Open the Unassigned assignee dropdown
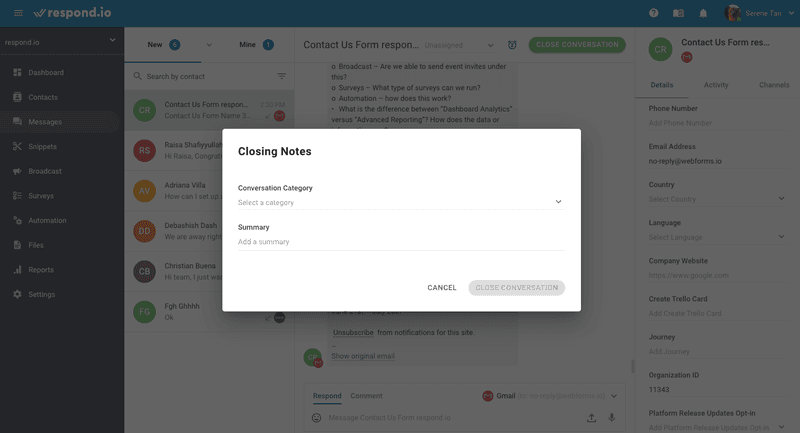 point(459,45)
